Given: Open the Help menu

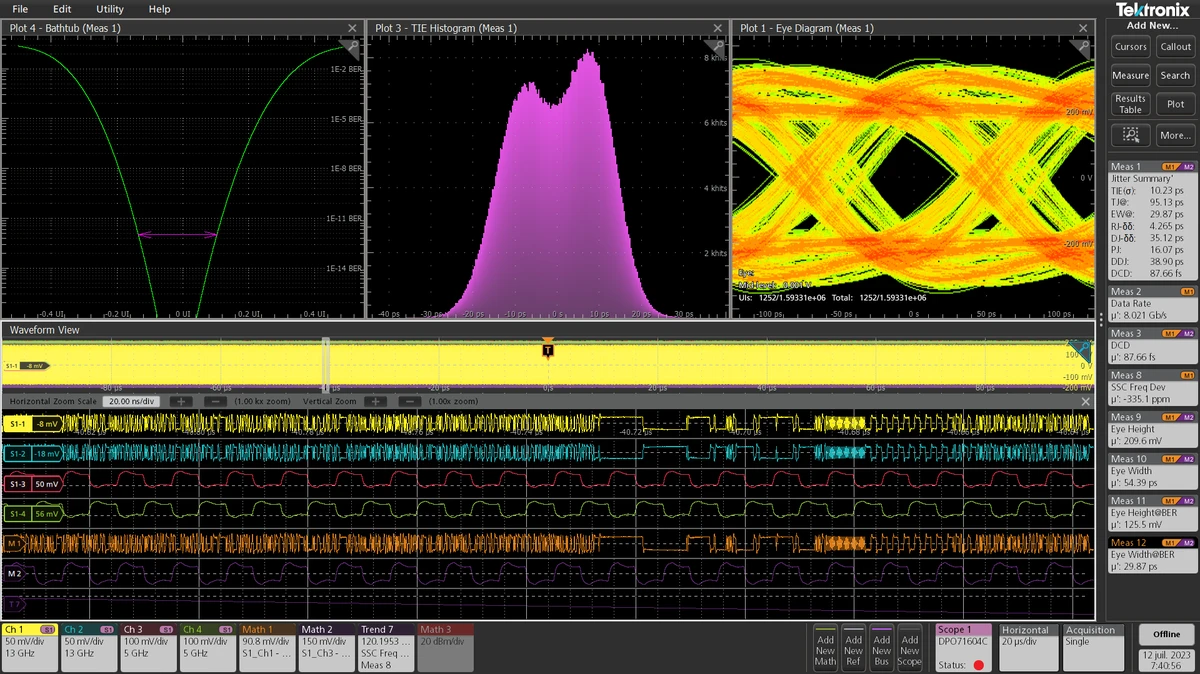Looking at the screenshot, I should click(159, 9).
